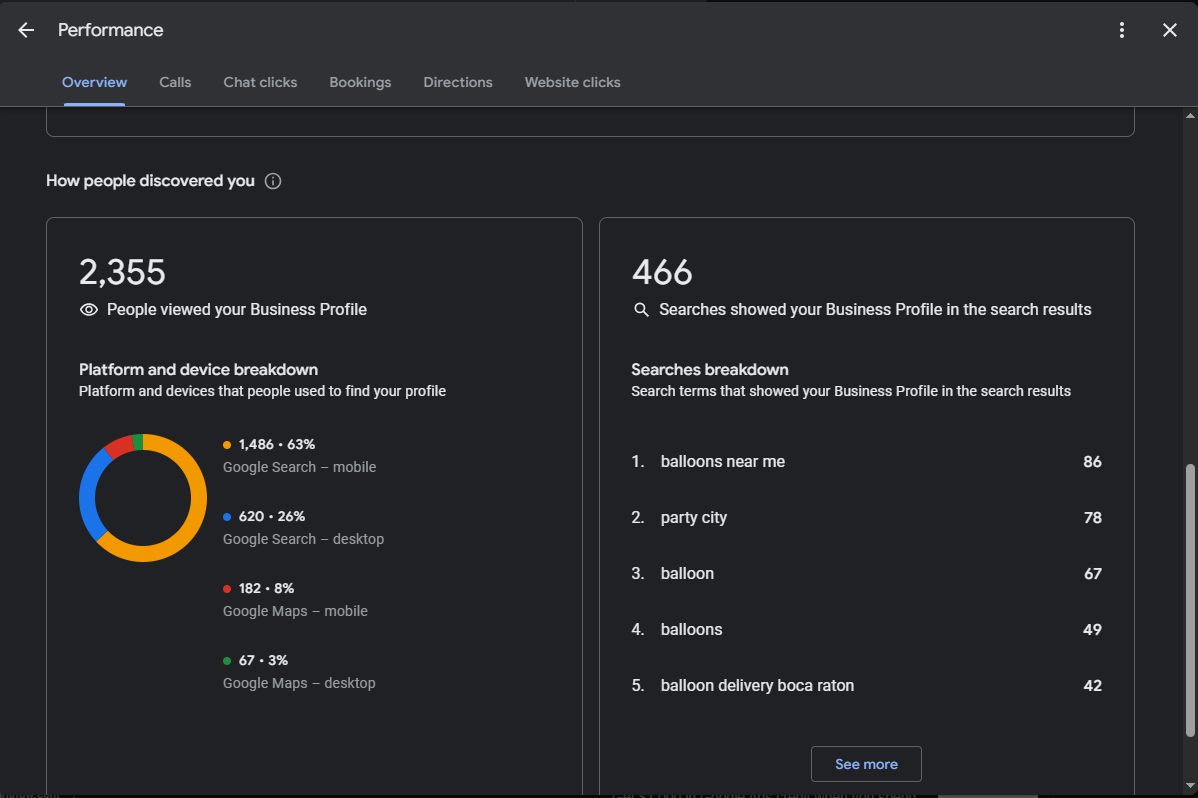Image resolution: width=1198 pixels, height=798 pixels.
Task: Click the orange Google Search mobile dot
Action: (x=227, y=445)
